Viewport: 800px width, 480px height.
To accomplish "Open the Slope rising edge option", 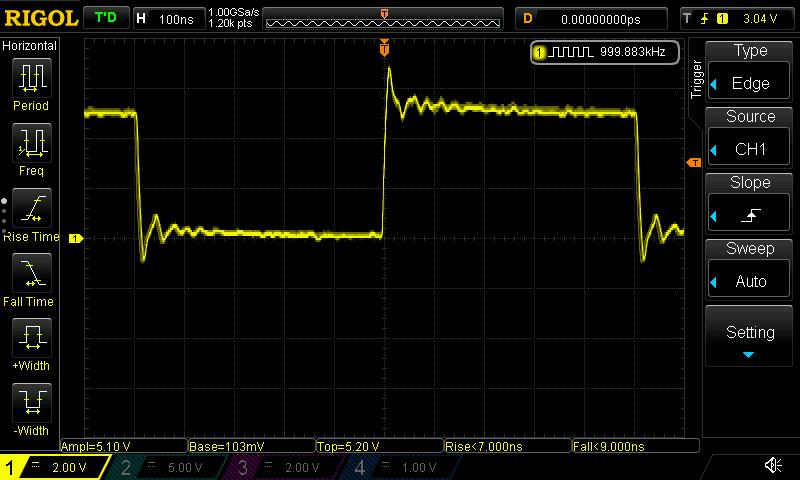I will coord(750,204).
